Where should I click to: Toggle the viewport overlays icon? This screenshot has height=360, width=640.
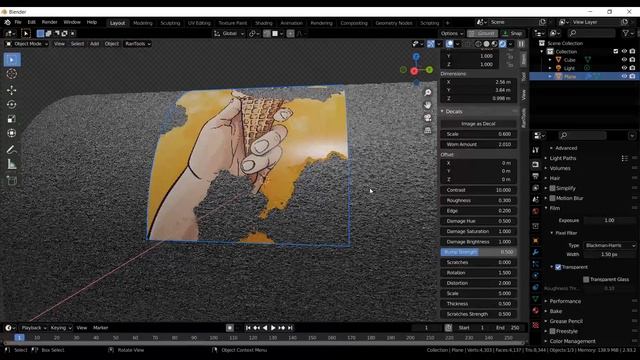point(449,44)
